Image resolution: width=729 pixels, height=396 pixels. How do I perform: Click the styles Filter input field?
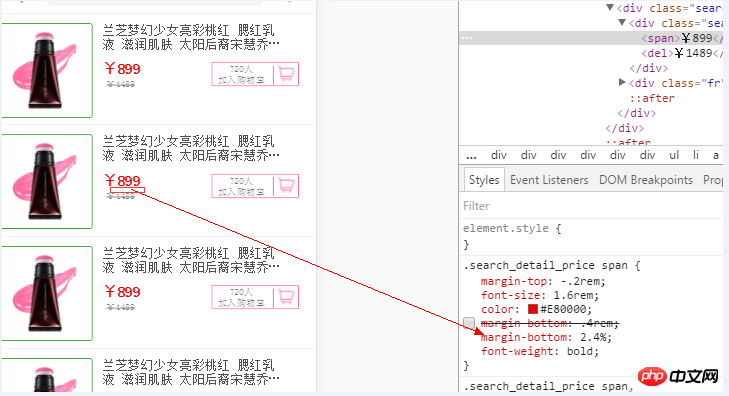click(591, 206)
